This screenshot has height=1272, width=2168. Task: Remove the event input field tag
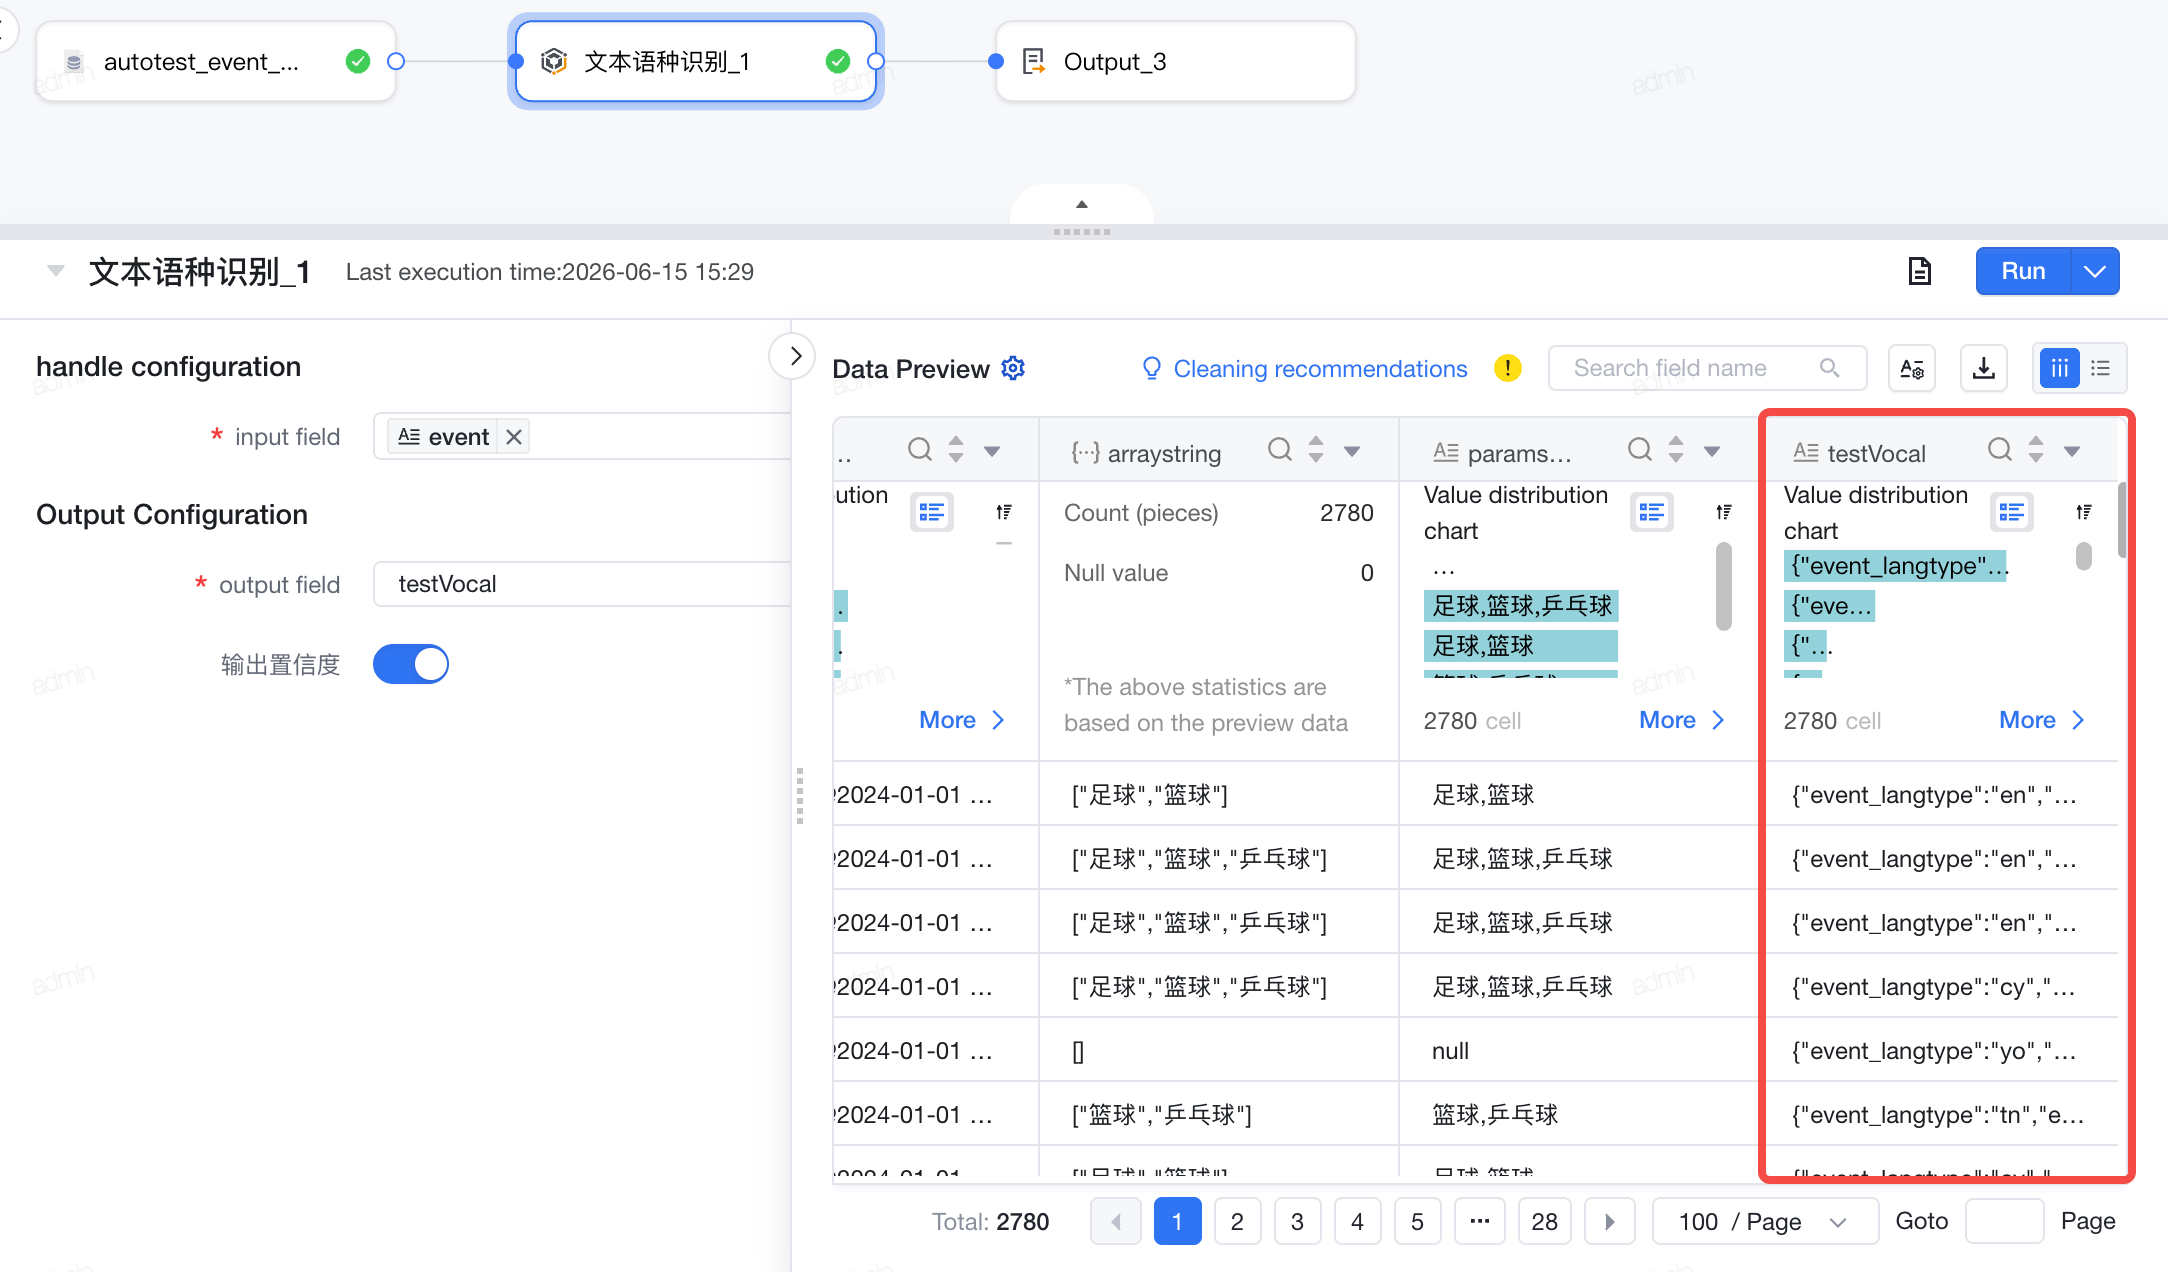point(514,437)
